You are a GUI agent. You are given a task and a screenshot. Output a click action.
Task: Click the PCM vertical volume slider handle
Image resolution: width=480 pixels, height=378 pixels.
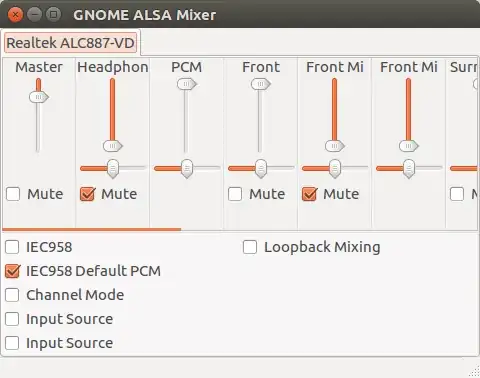187,84
